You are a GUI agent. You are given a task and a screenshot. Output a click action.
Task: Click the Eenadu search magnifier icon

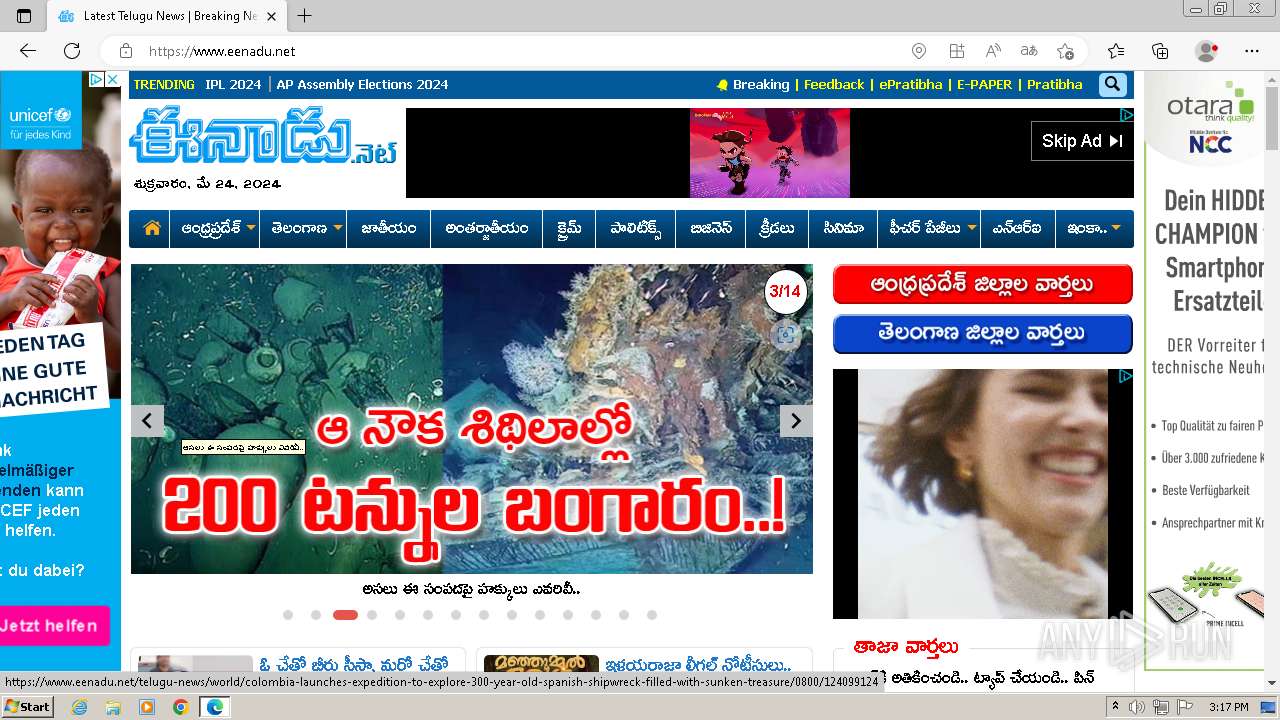tap(1112, 85)
